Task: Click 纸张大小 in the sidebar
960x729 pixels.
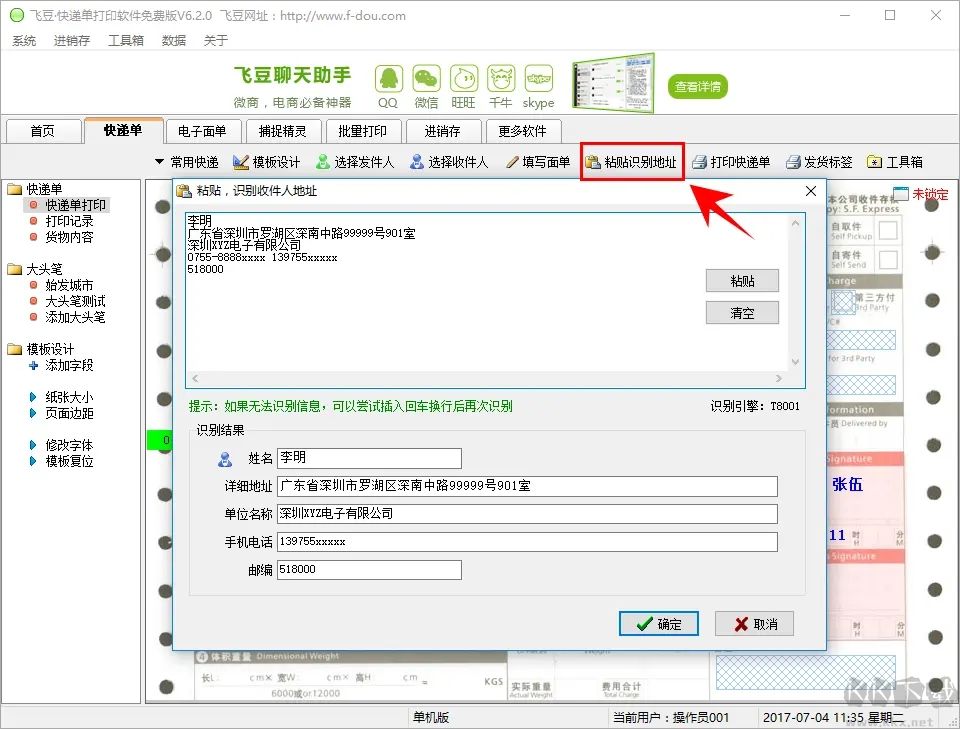Action: [62, 397]
